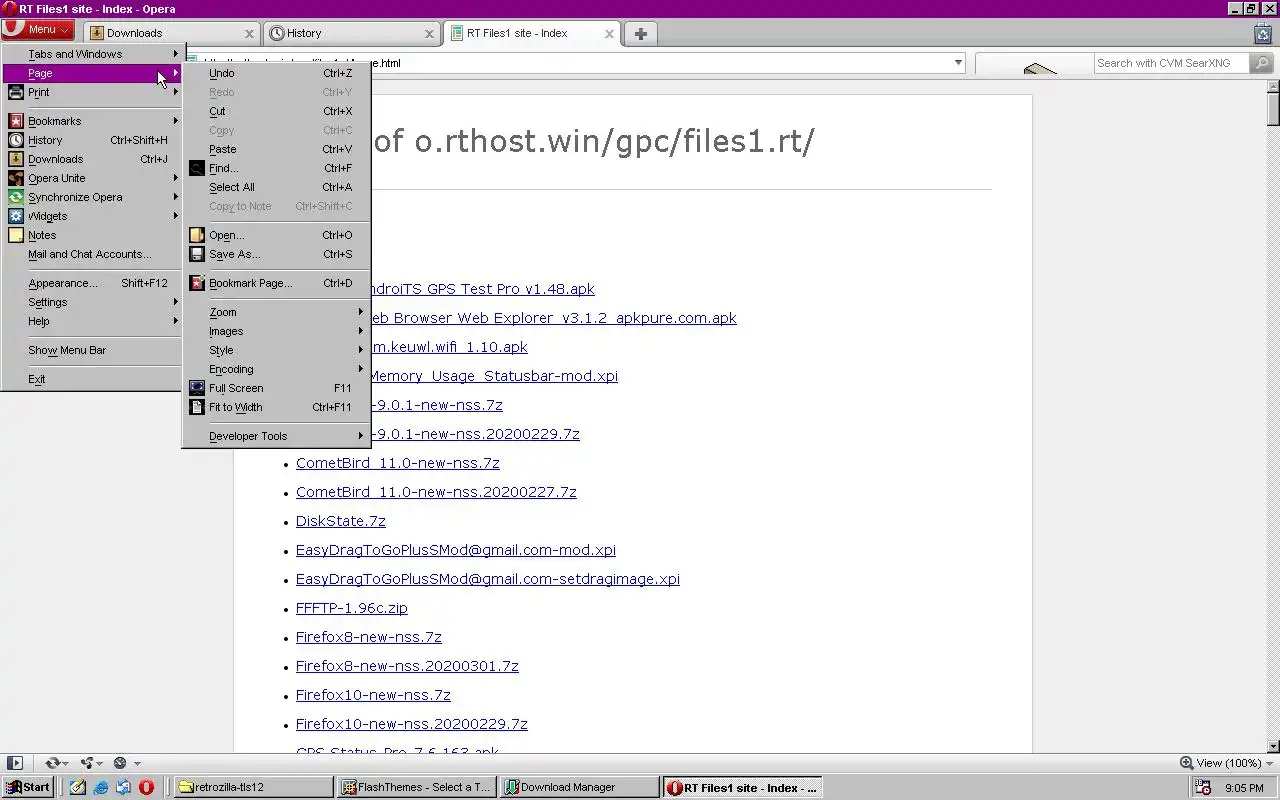Click the CVM SearXNG search field
1280x800 pixels.
[x=1171, y=63]
